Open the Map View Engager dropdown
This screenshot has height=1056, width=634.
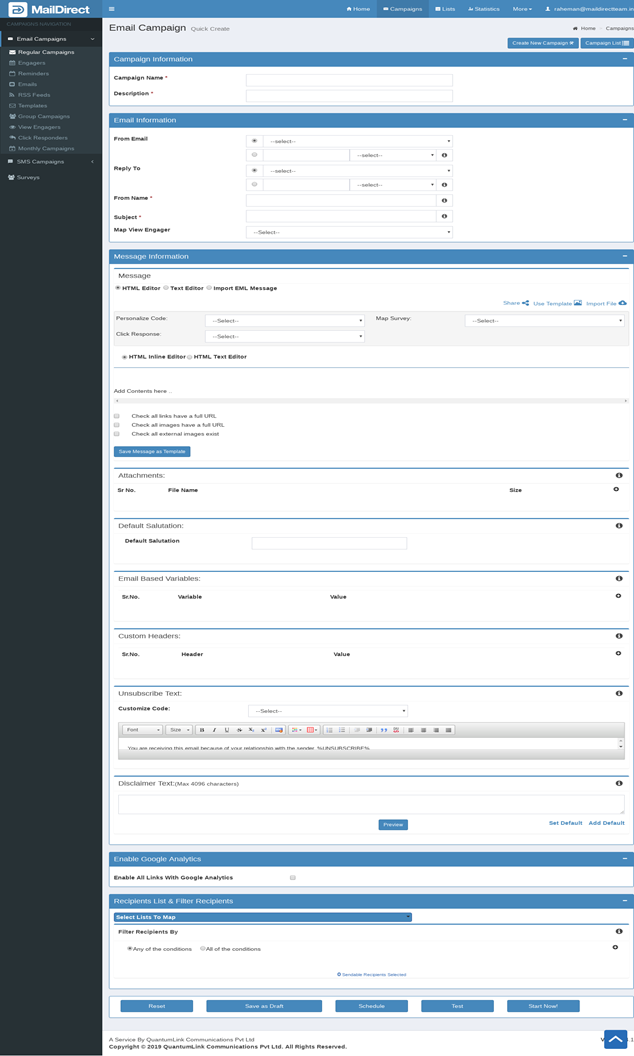click(349, 232)
